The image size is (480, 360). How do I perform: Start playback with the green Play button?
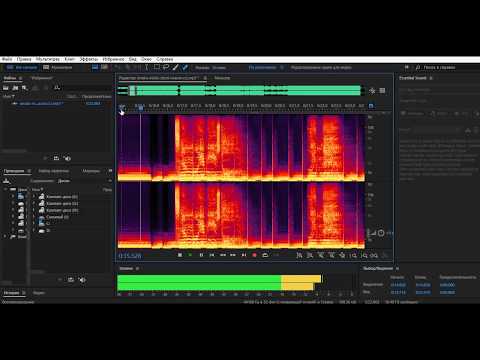point(190,255)
